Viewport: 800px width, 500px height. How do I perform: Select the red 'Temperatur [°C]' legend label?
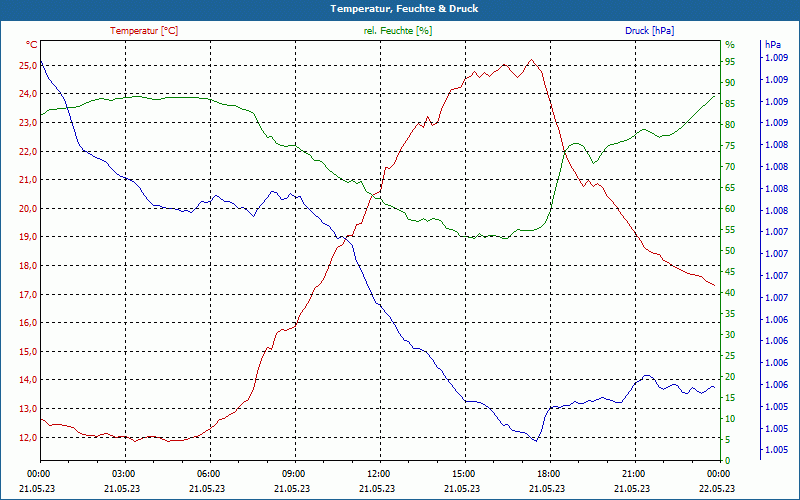pyautogui.click(x=144, y=31)
